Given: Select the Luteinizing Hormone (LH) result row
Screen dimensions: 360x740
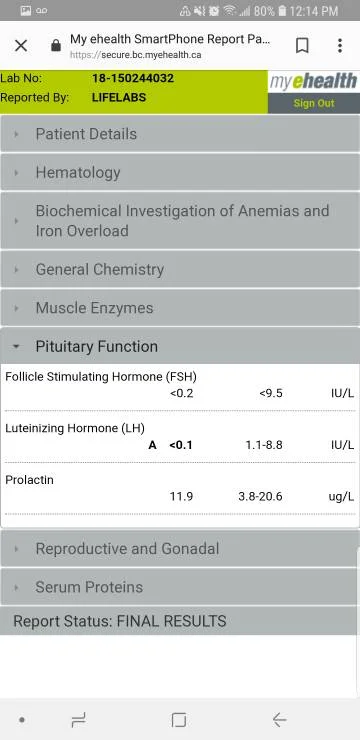Looking at the screenshot, I should [x=180, y=437].
